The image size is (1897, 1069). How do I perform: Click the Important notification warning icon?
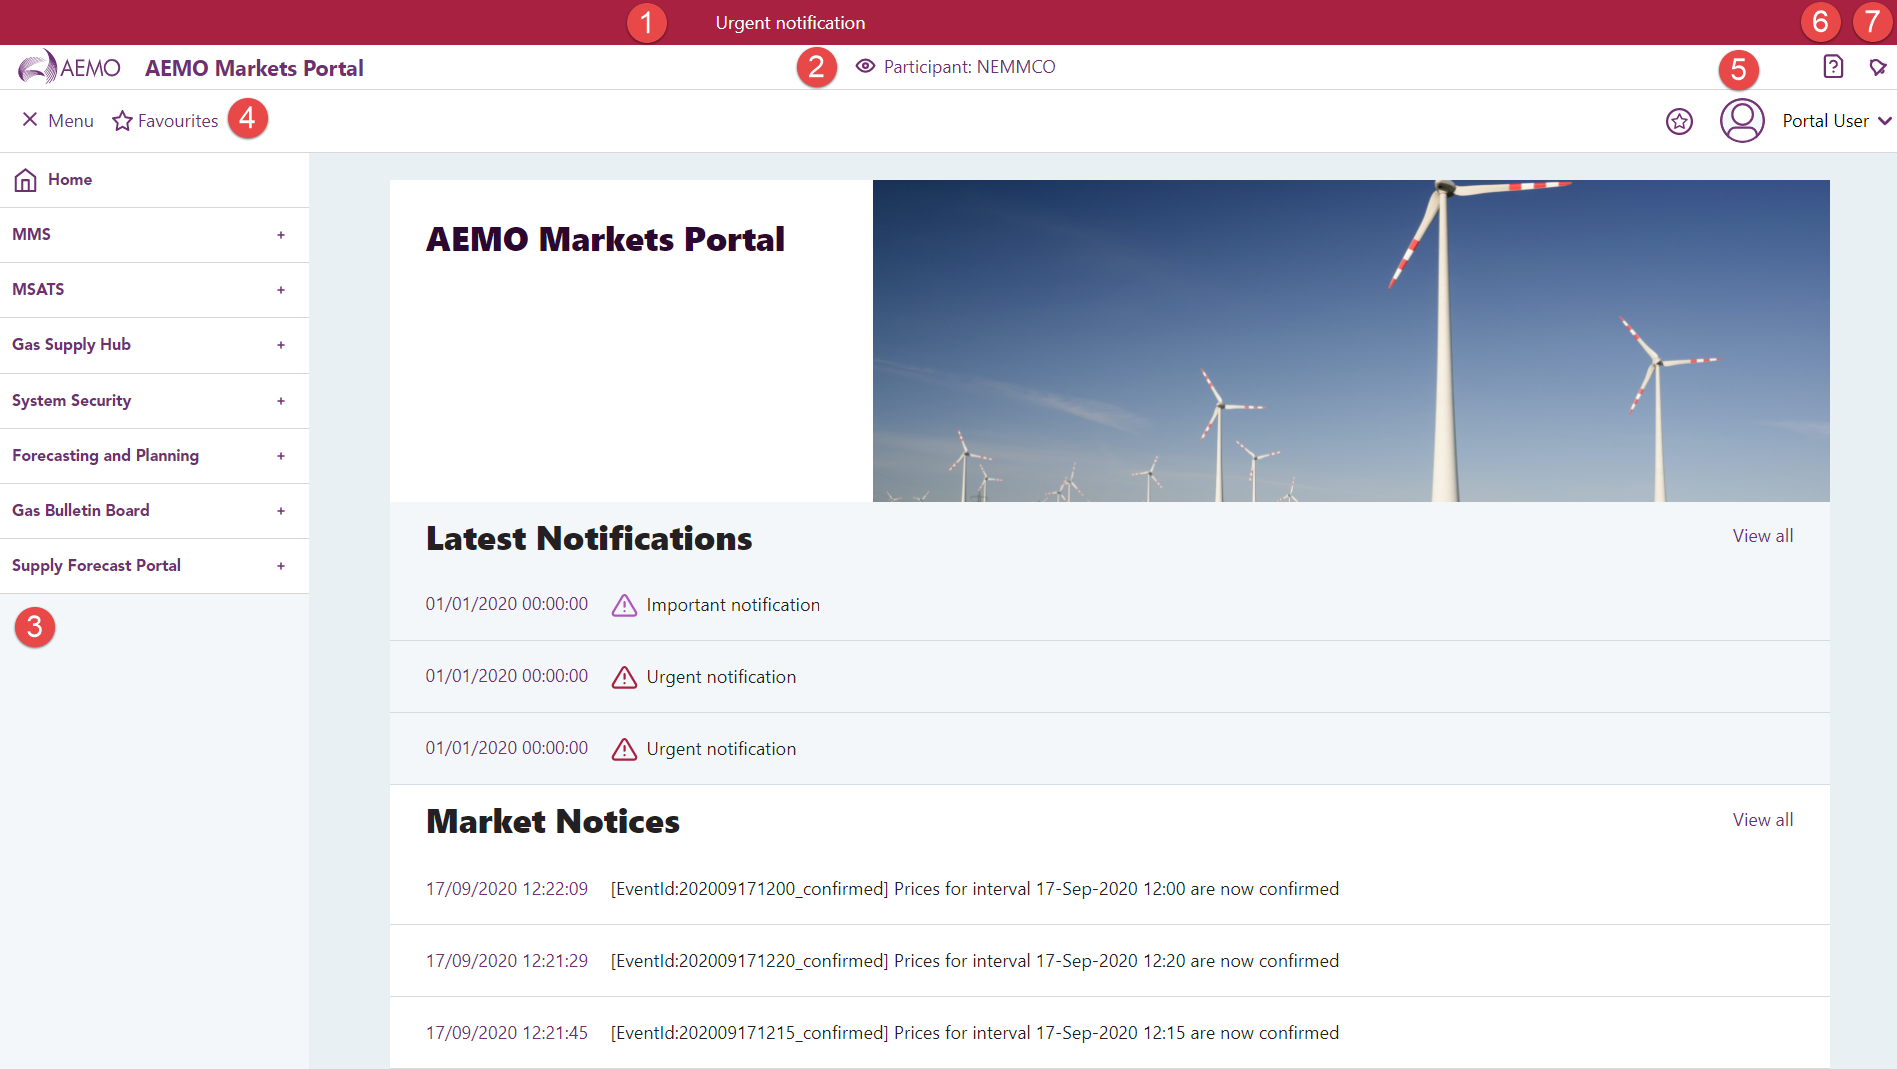(x=624, y=605)
